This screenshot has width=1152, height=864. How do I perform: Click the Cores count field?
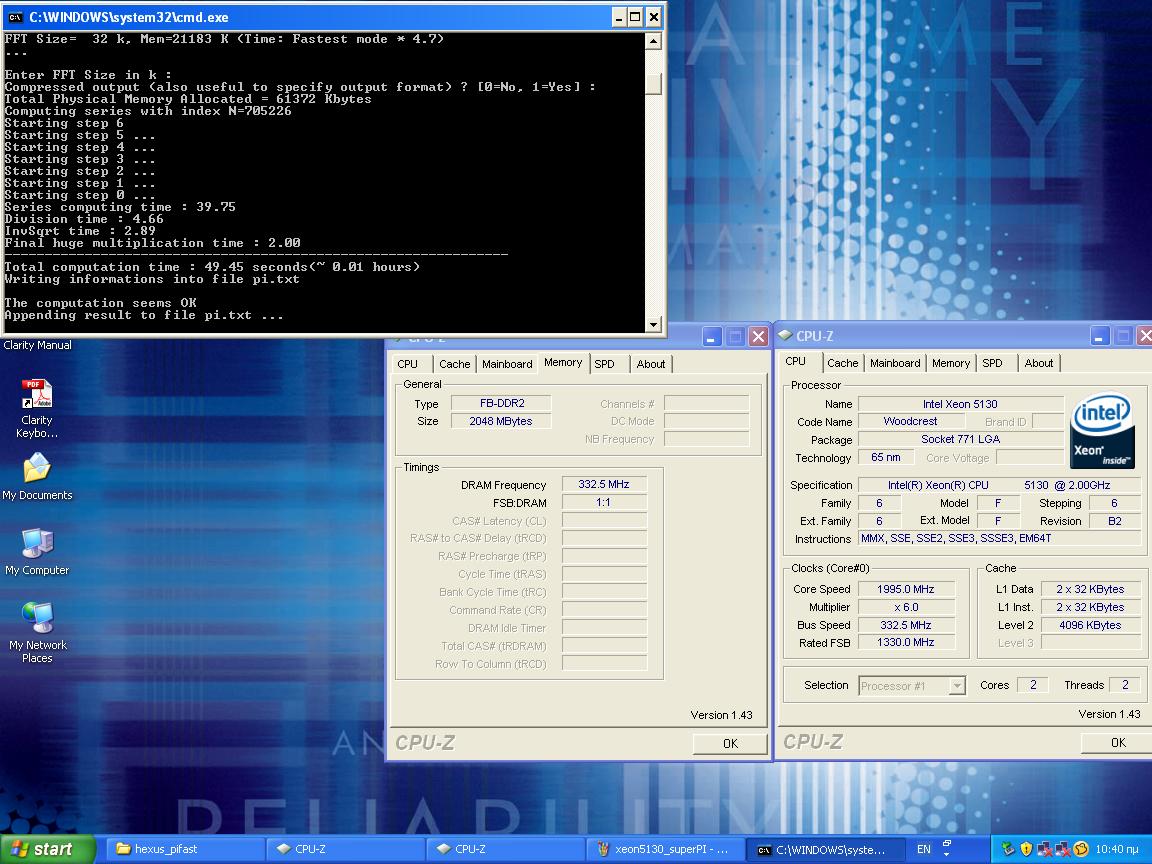pyautogui.click(x=1032, y=685)
